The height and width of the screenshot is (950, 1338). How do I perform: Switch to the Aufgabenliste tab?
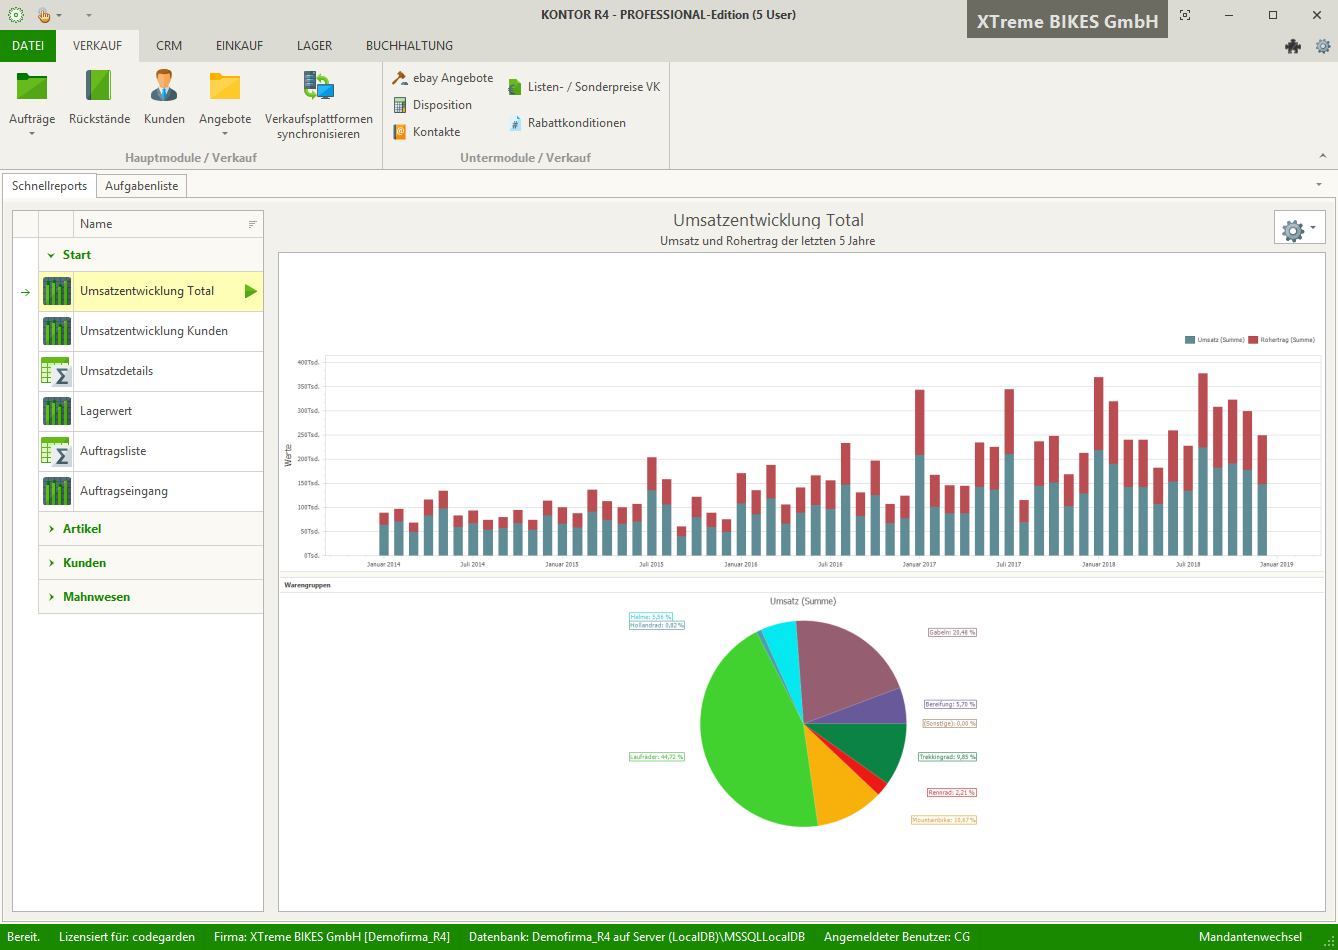pyautogui.click(x=142, y=186)
